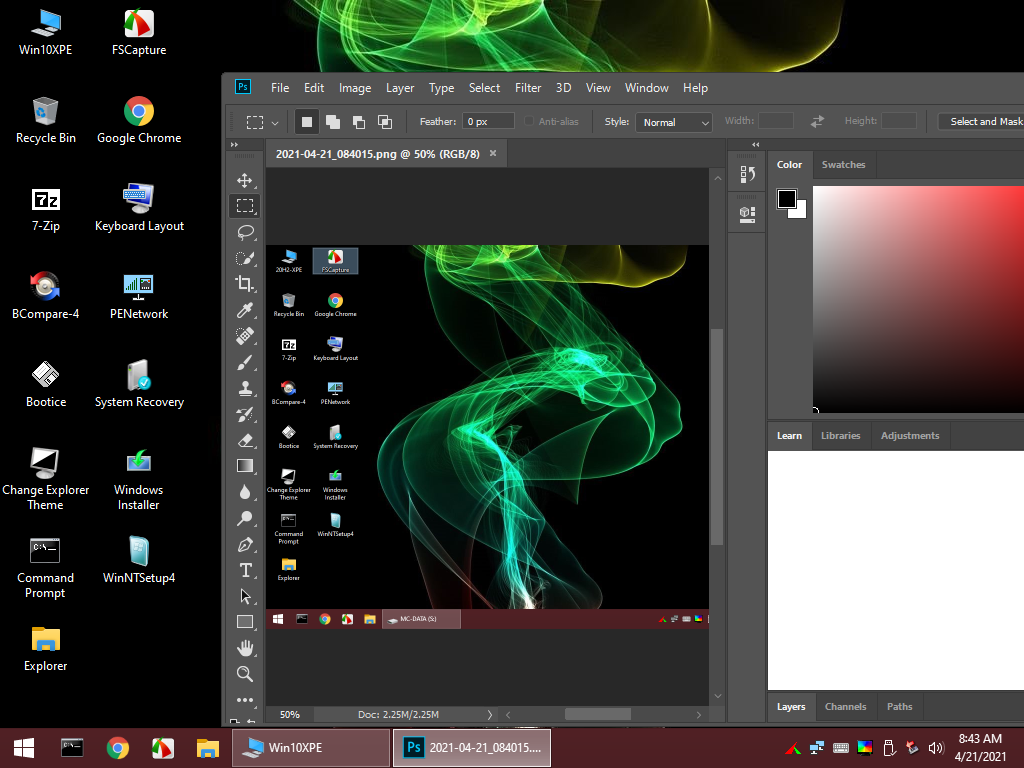1024x768 pixels.
Task: Select the Path Selection tool
Action: coord(245,596)
